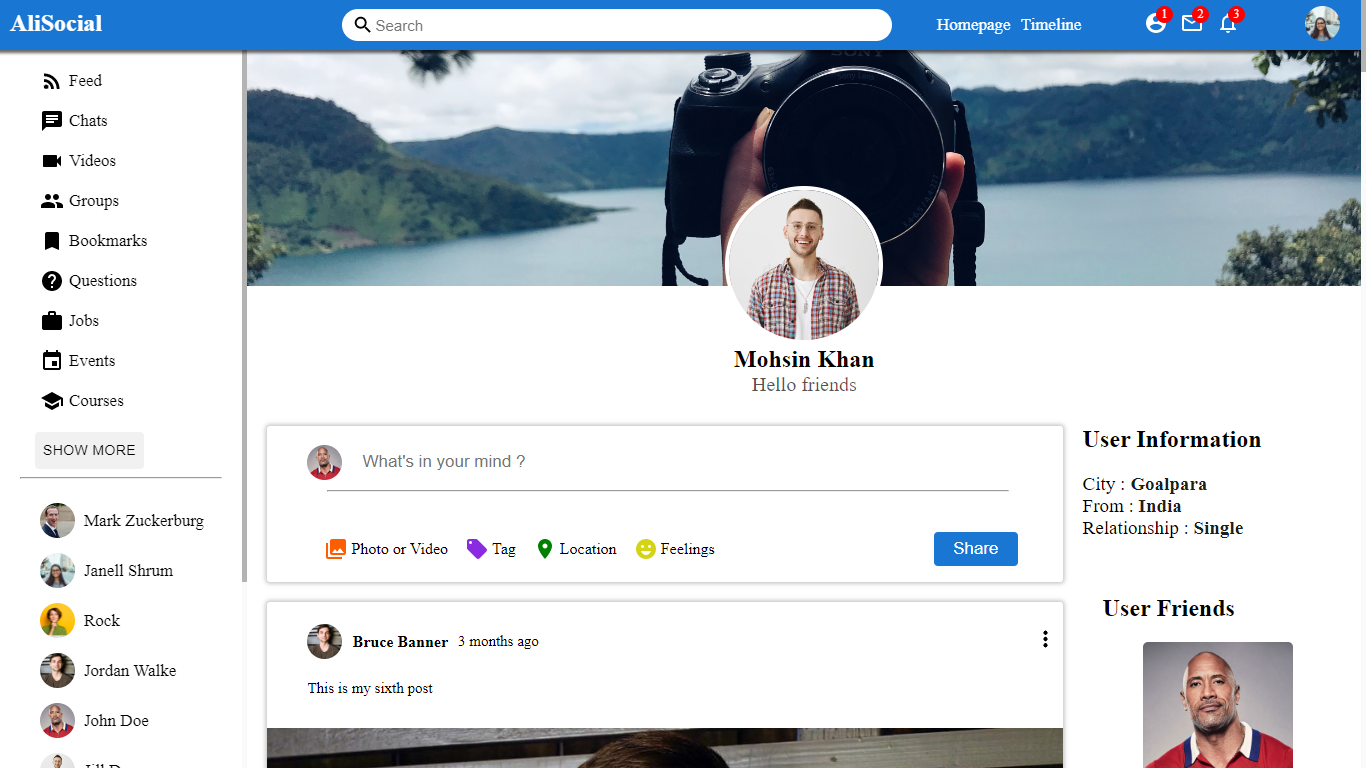Viewport: 1366px width, 768px height.
Task: Switch to the Homepage view
Action: [x=972, y=24]
